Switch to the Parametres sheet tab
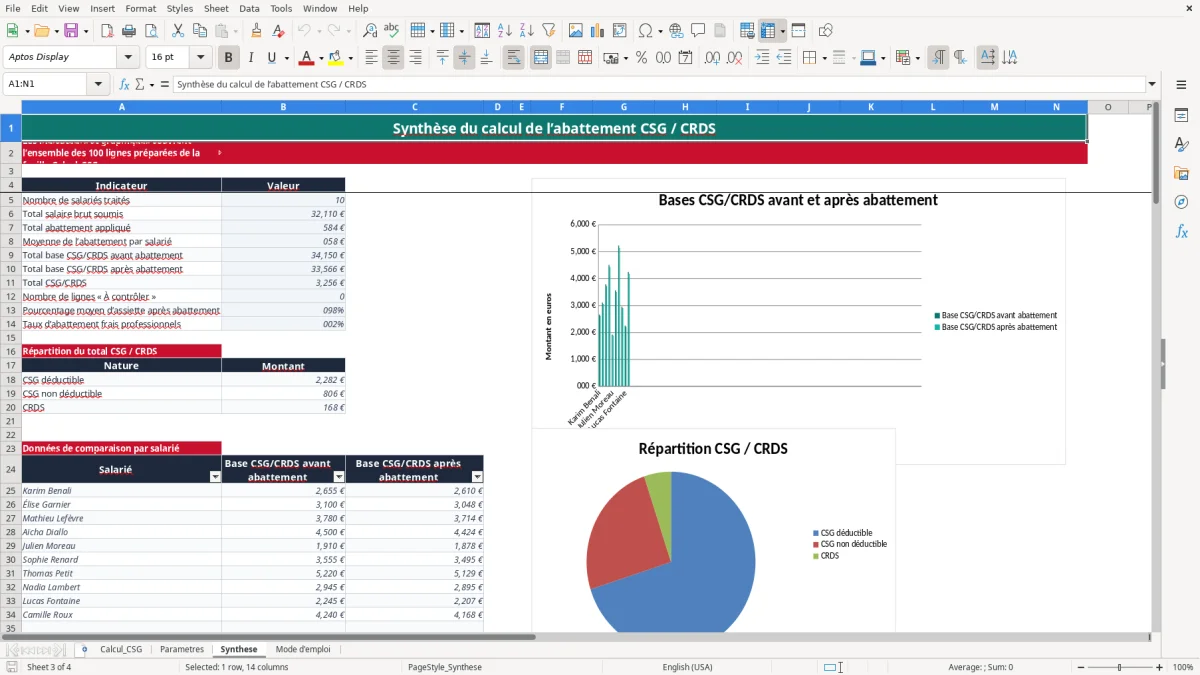This screenshot has width=1200, height=675. coord(182,649)
